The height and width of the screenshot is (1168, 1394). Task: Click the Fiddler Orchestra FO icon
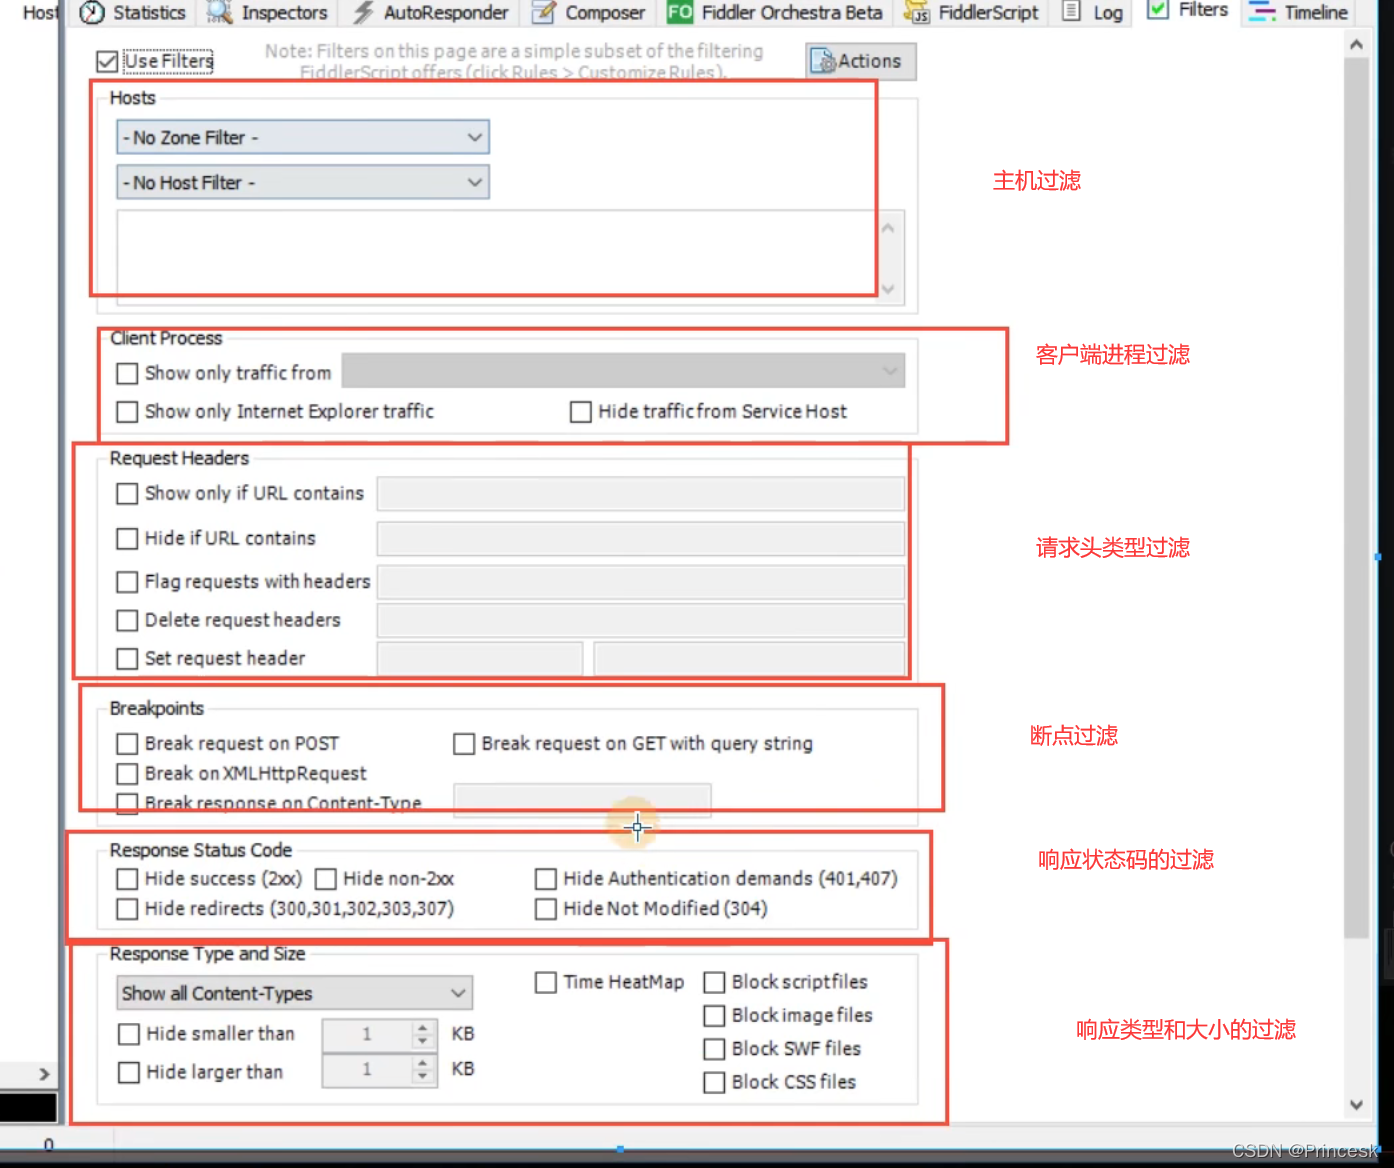click(x=680, y=12)
